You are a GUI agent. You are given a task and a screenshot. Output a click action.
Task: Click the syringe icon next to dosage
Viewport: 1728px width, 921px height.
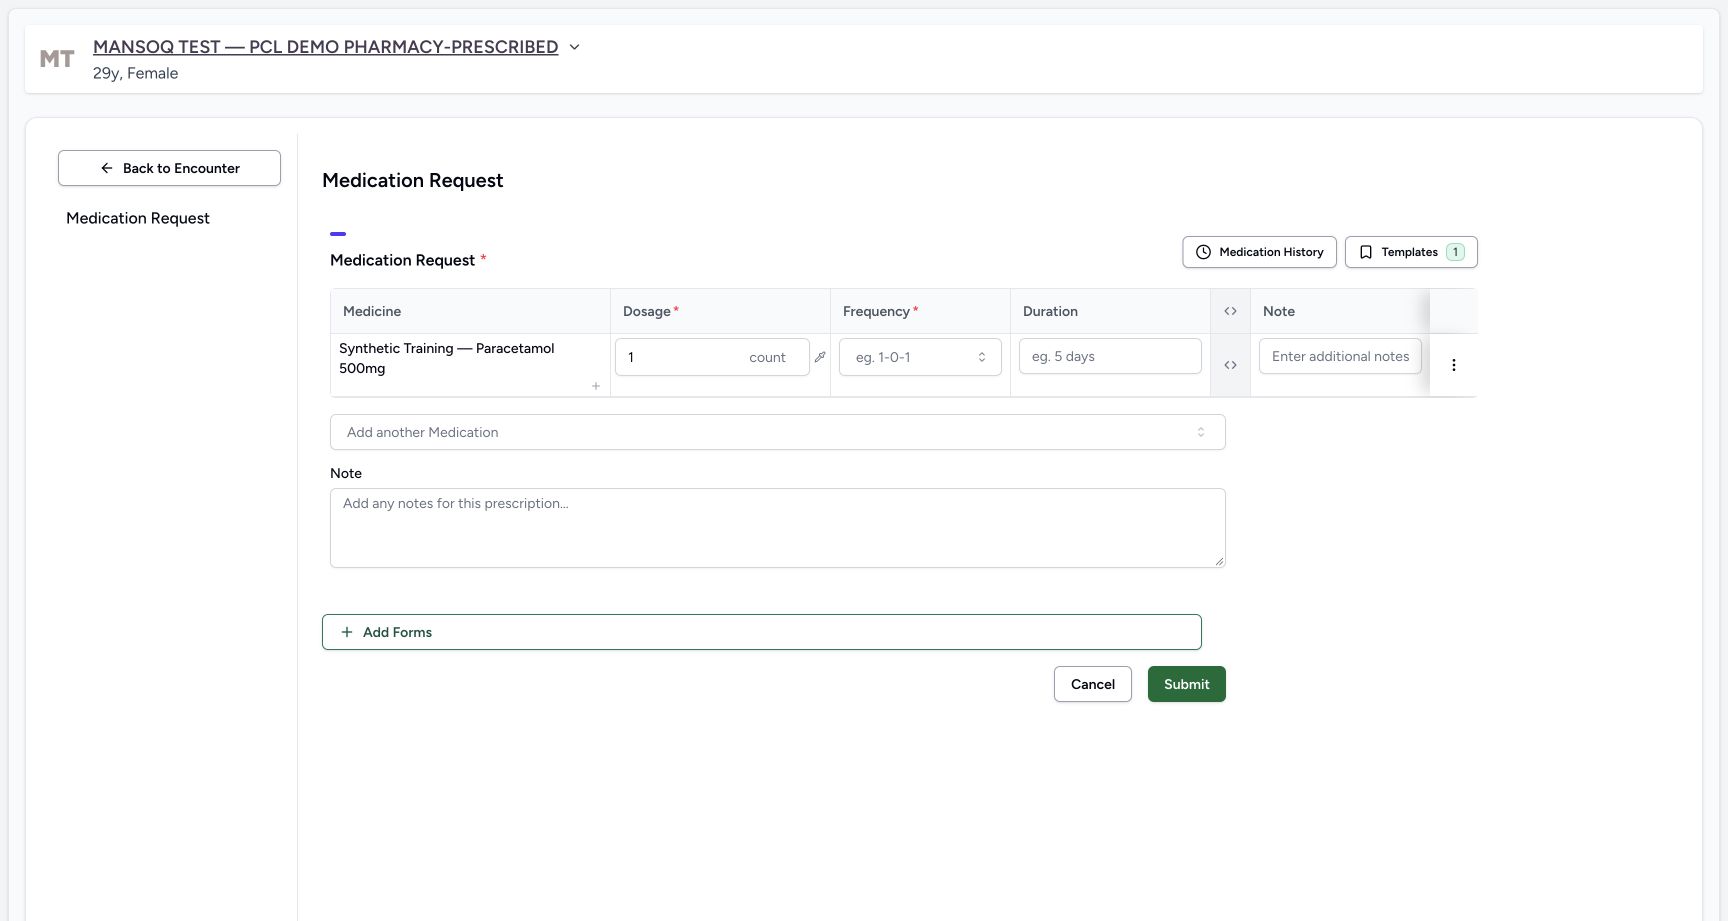tap(820, 357)
